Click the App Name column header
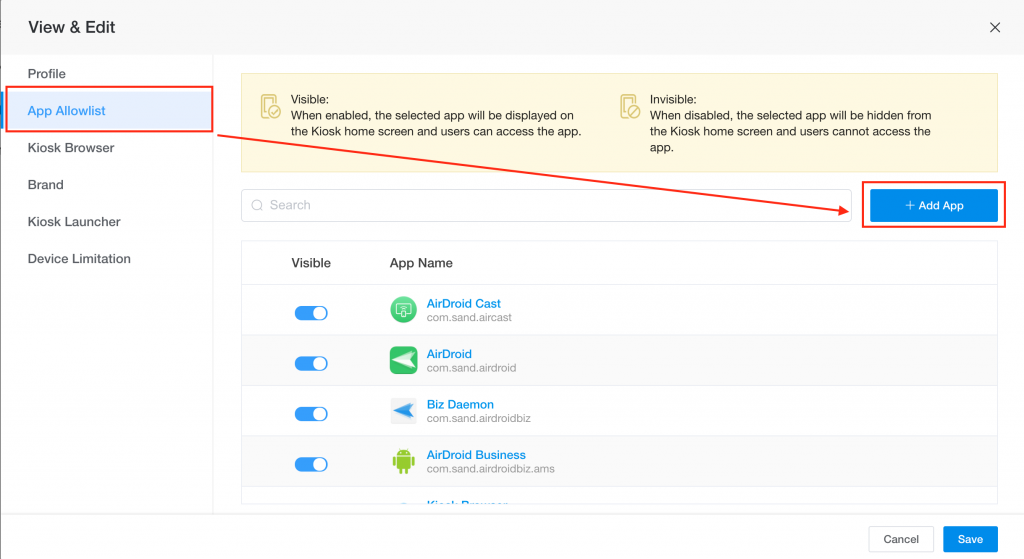Image resolution: width=1024 pixels, height=559 pixels. pyautogui.click(x=421, y=263)
